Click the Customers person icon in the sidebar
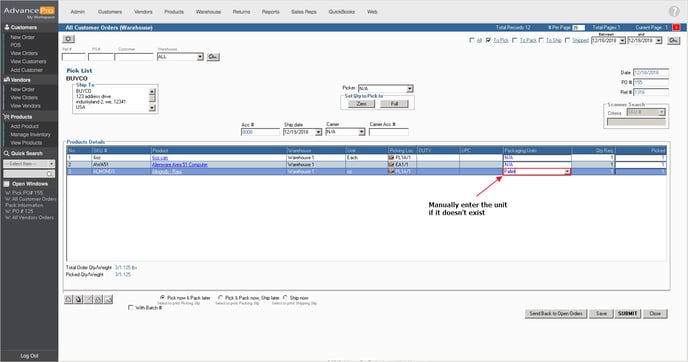This screenshot has height=362, width=688. coord(7,27)
